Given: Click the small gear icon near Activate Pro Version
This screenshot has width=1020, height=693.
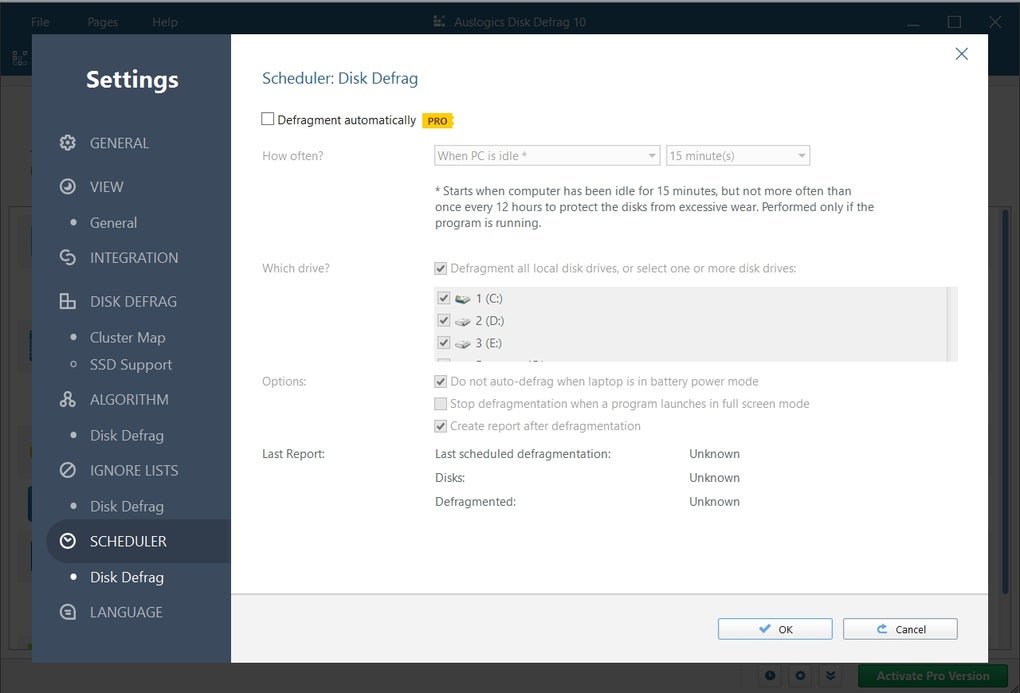Looking at the screenshot, I should point(799,676).
